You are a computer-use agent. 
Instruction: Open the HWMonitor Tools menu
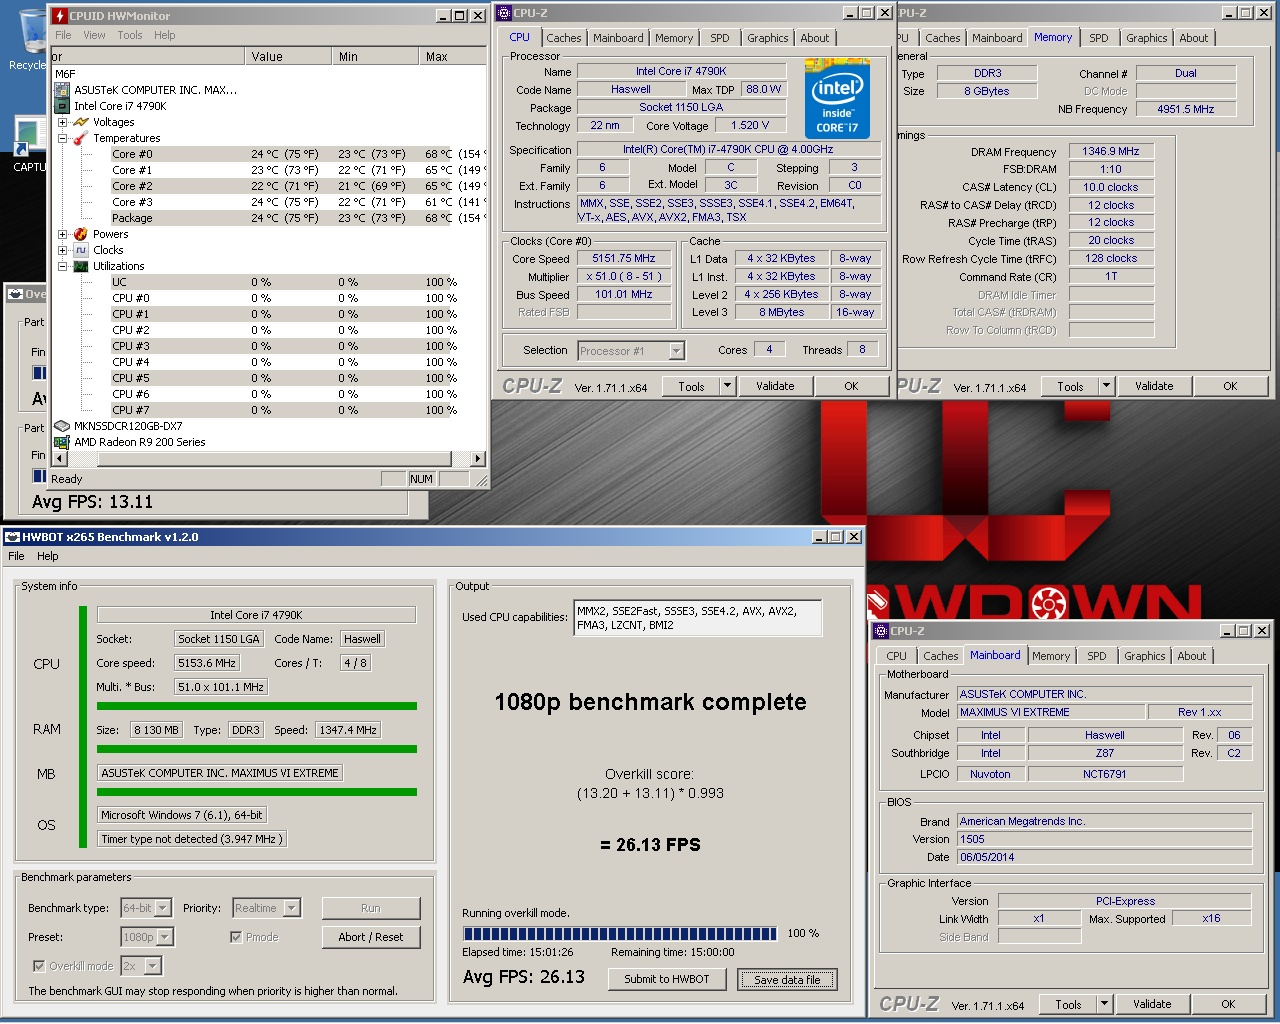(x=130, y=35)
